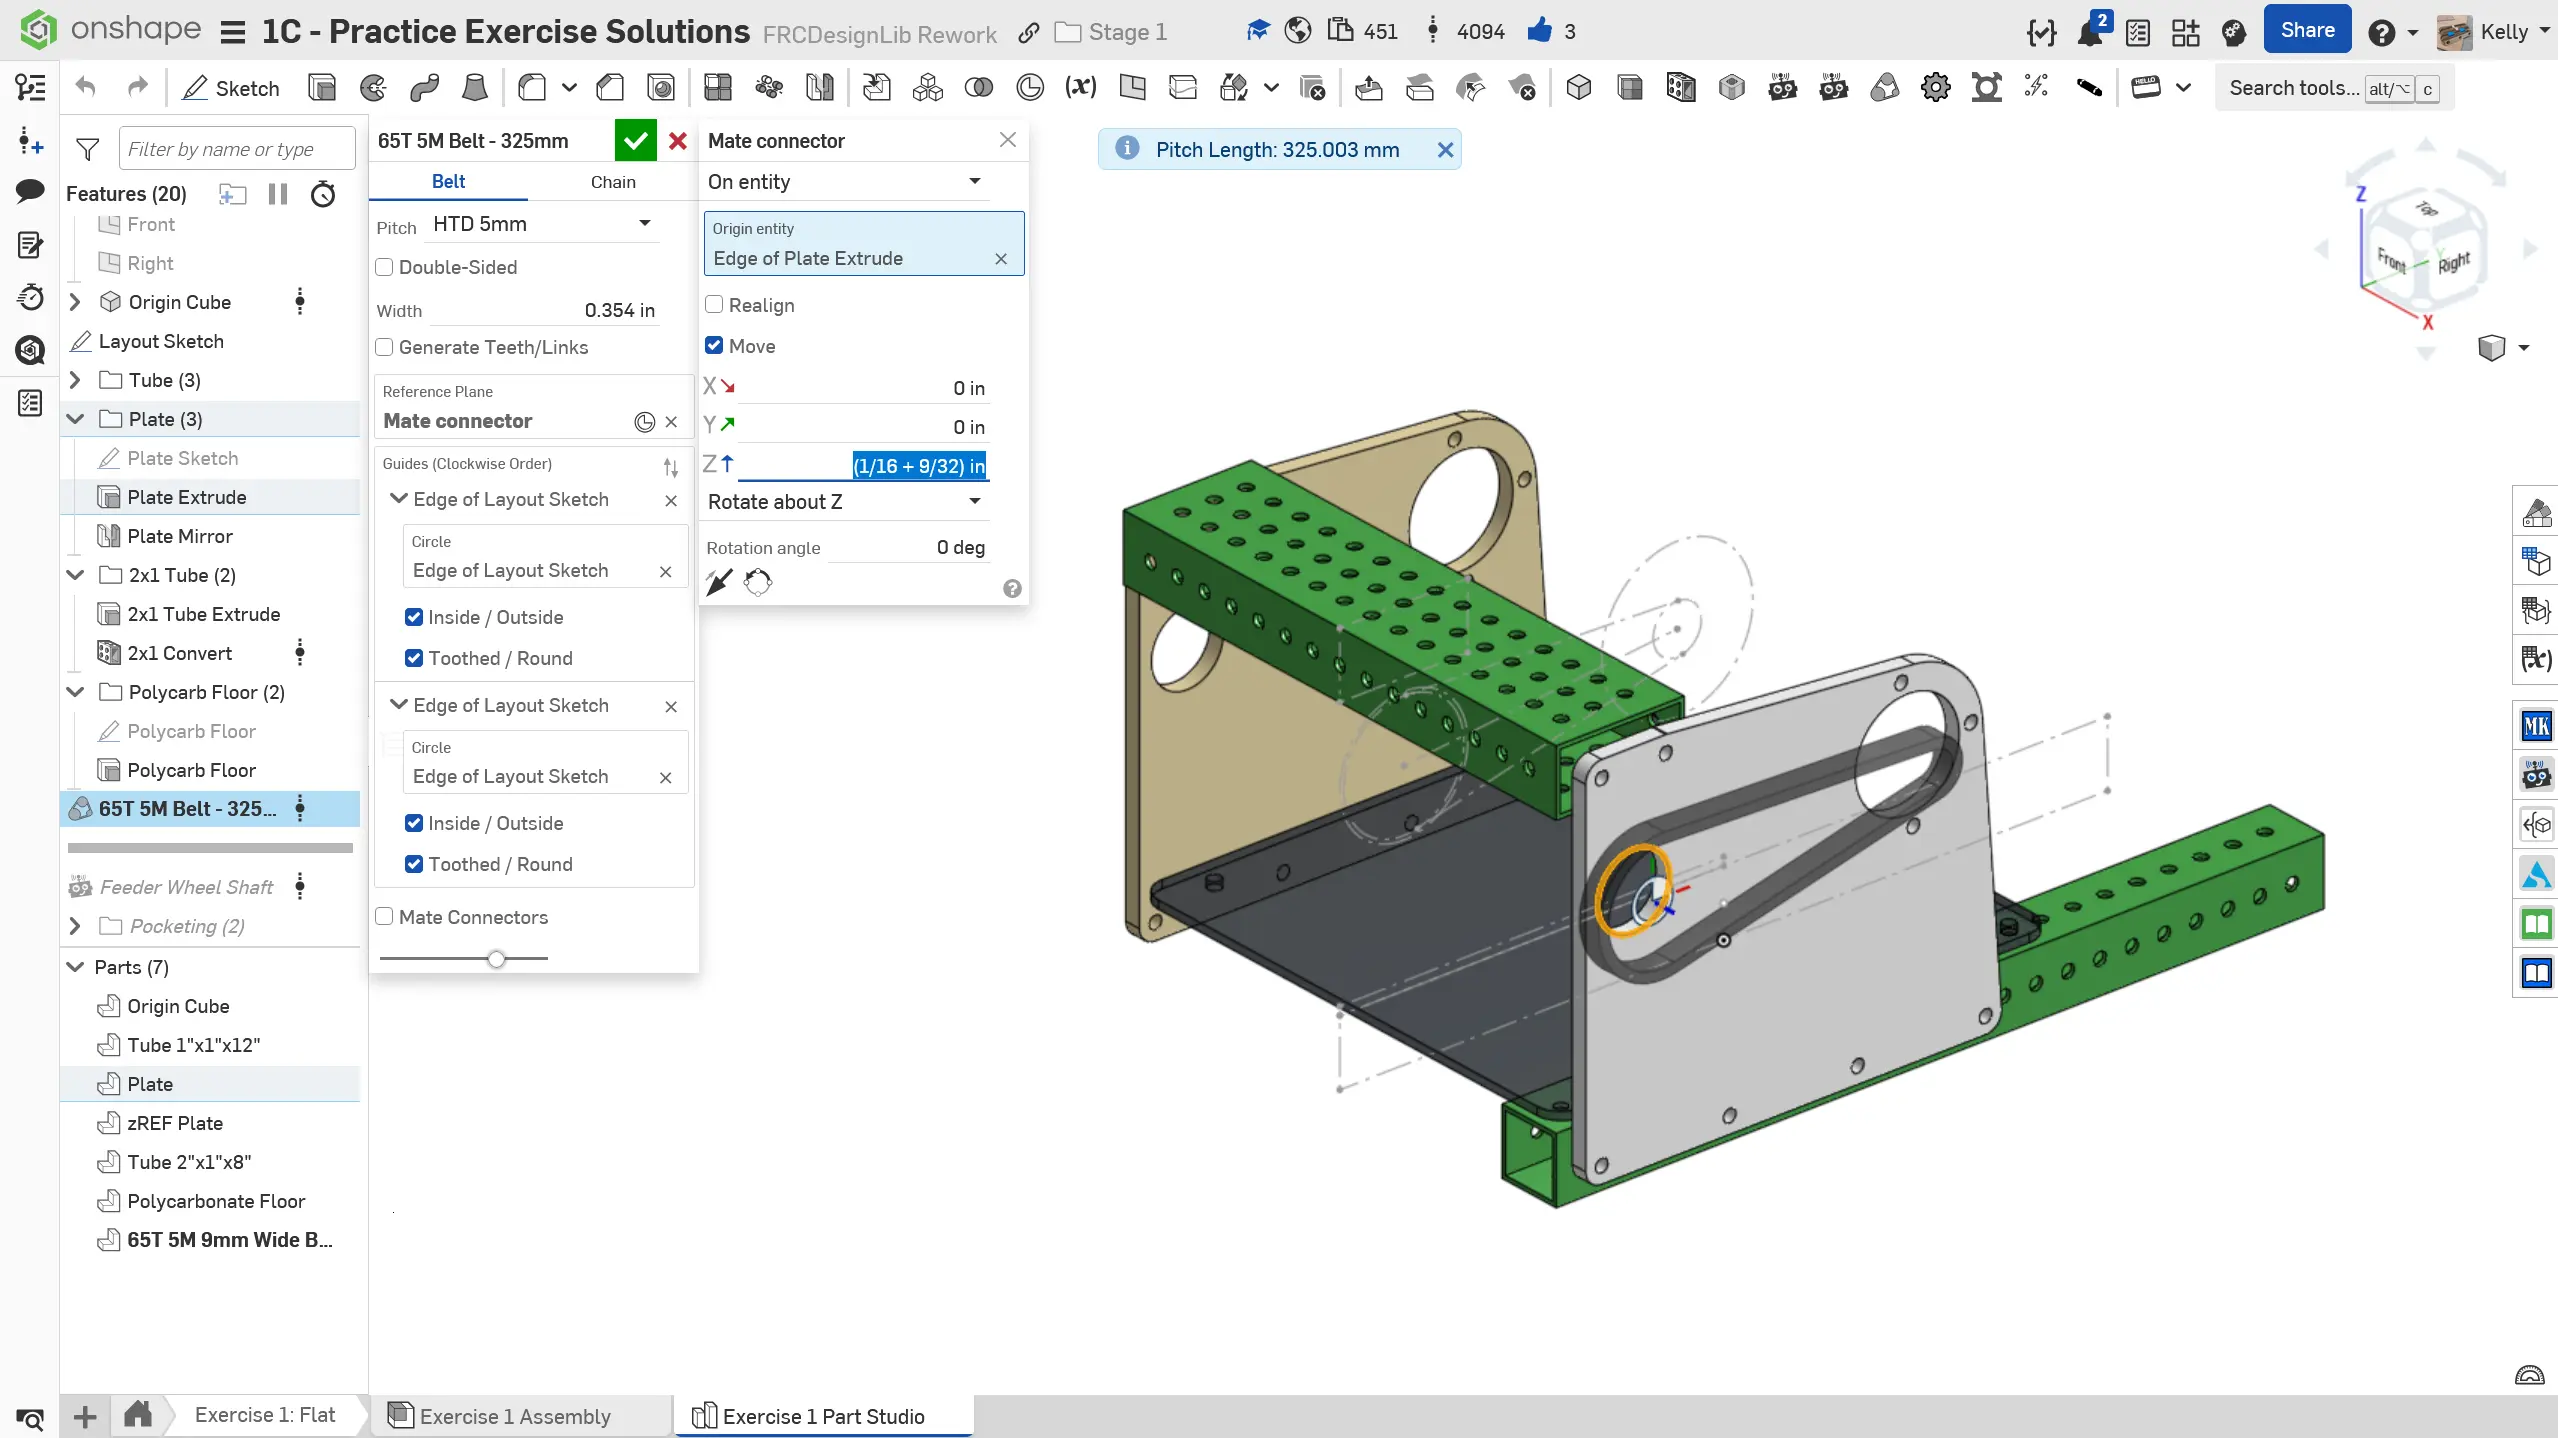Cancel the belt feature with red X
The height and width of the screenshot is (1438, 2558).
pyautogui.click(x=677, y=141)
